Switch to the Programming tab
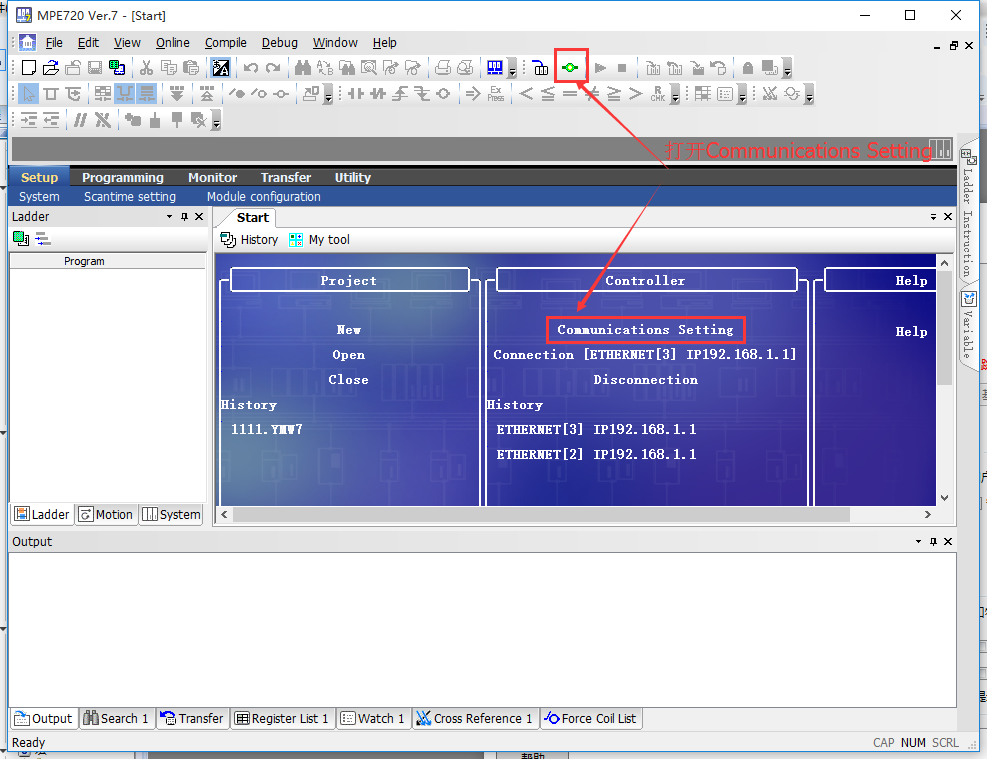Screen dimensions: 987x759 point(122,177)
